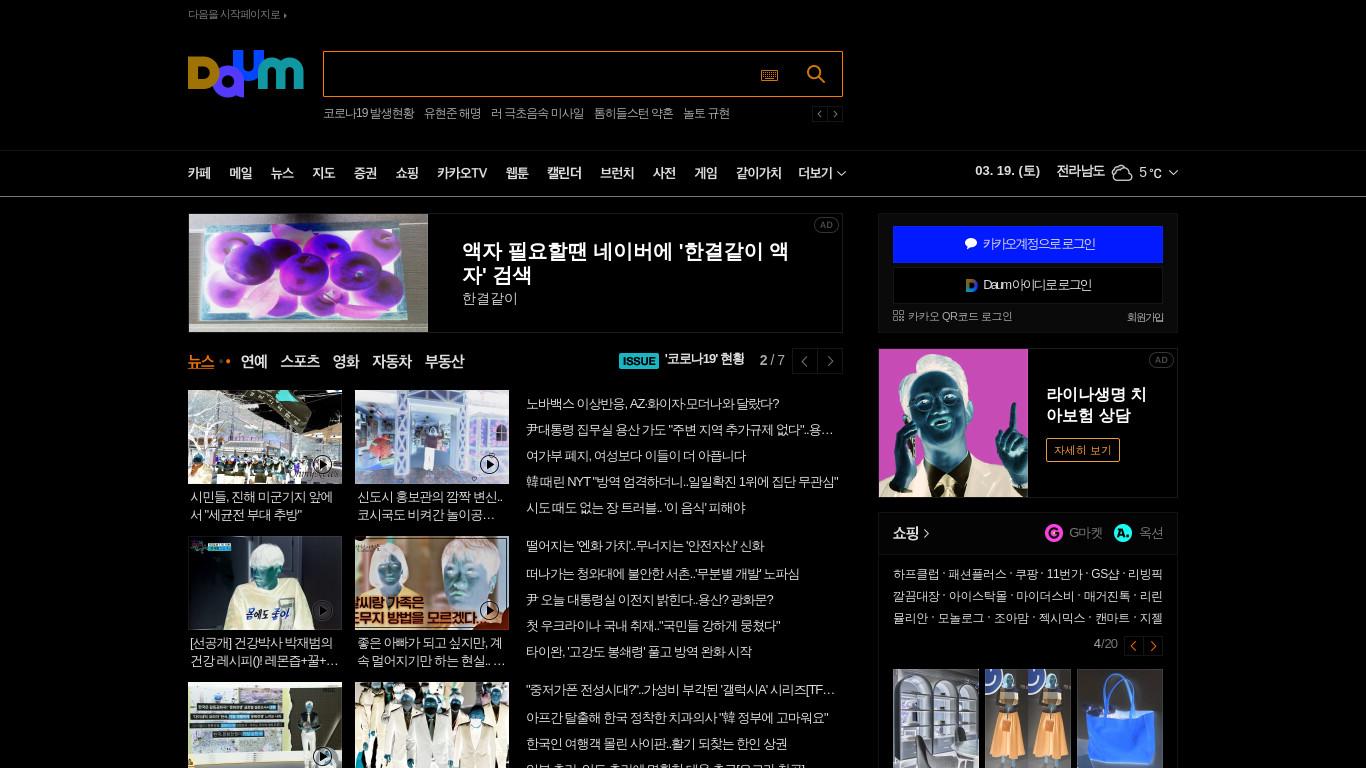Click the magnifier search button
Image resolution: width=1366 pixels, height=768 pixels.
(x=816, y=74)
